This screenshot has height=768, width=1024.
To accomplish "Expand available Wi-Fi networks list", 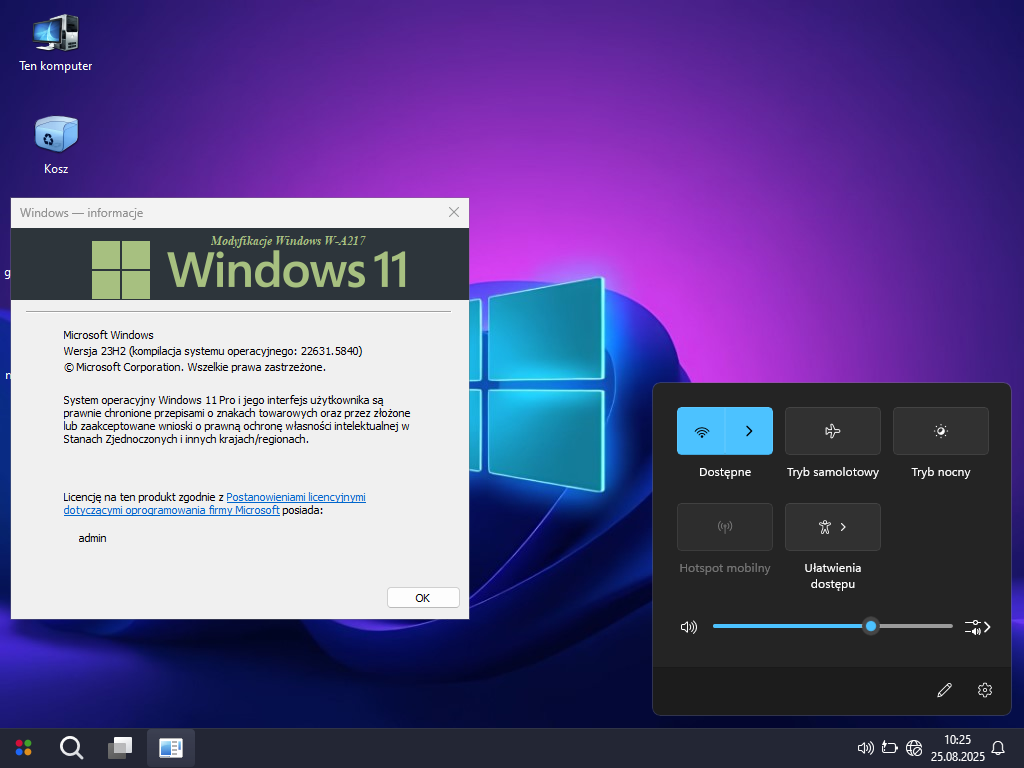I will tap(749, 431).
